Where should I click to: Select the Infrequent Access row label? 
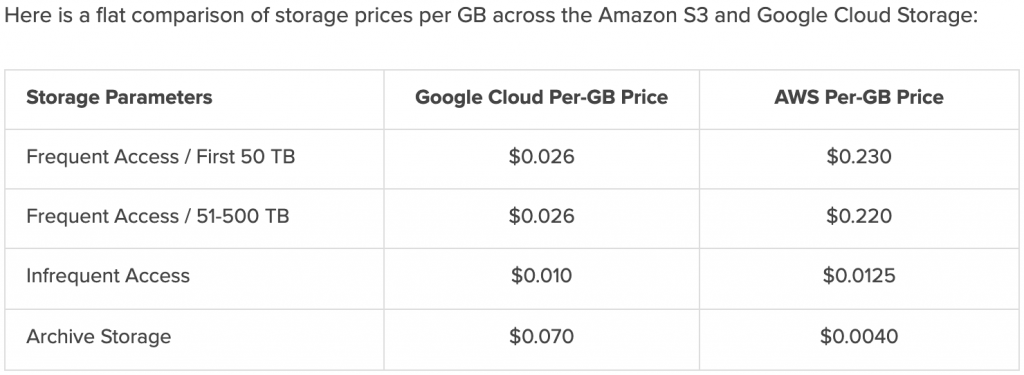(108, 276)
